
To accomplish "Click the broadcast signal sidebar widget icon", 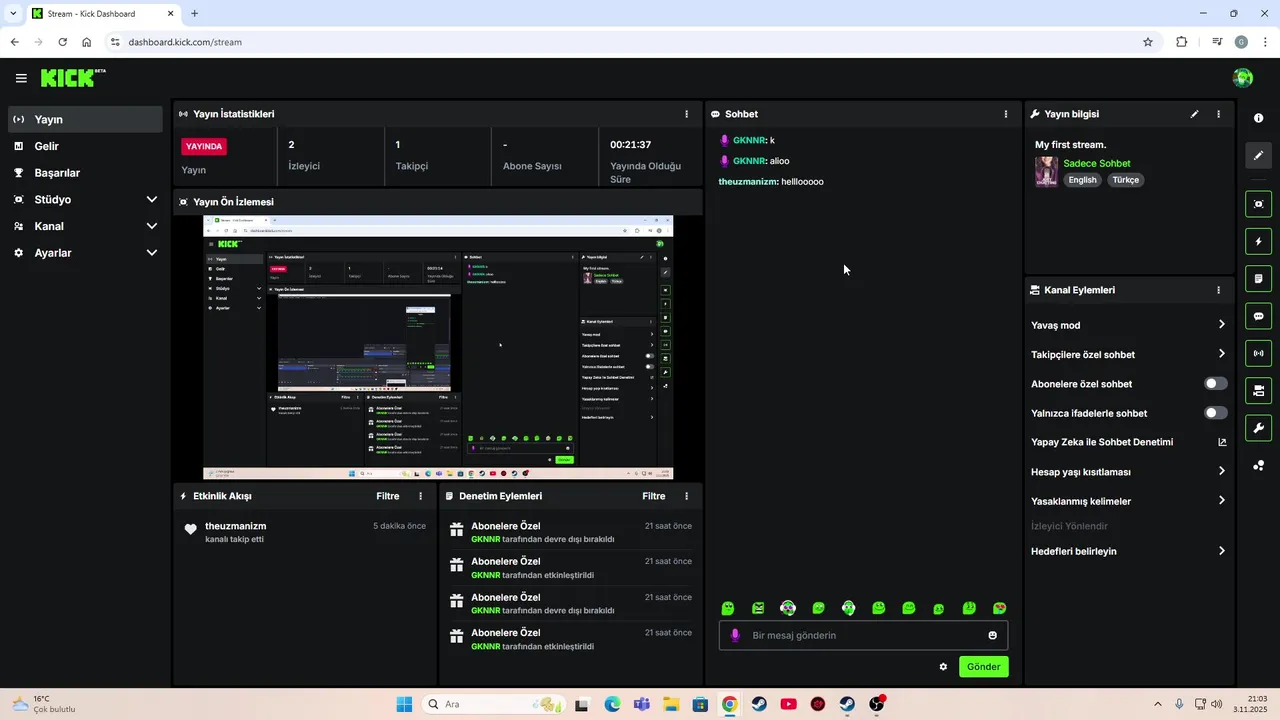I will point(1258,353).
